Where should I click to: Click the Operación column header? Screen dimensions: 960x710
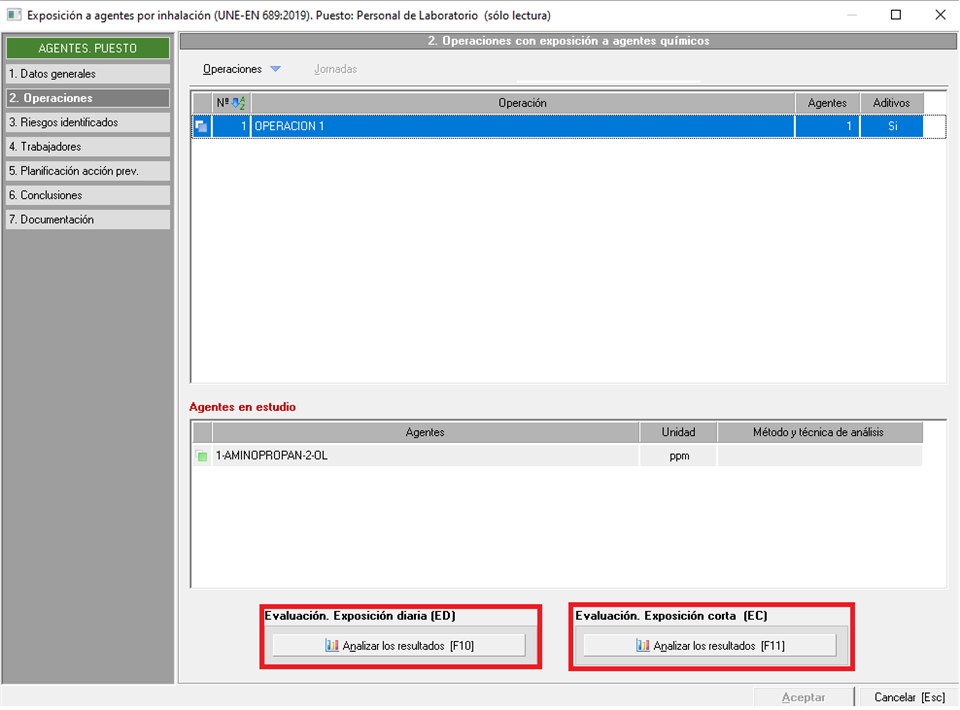click(x=522, y=103)
